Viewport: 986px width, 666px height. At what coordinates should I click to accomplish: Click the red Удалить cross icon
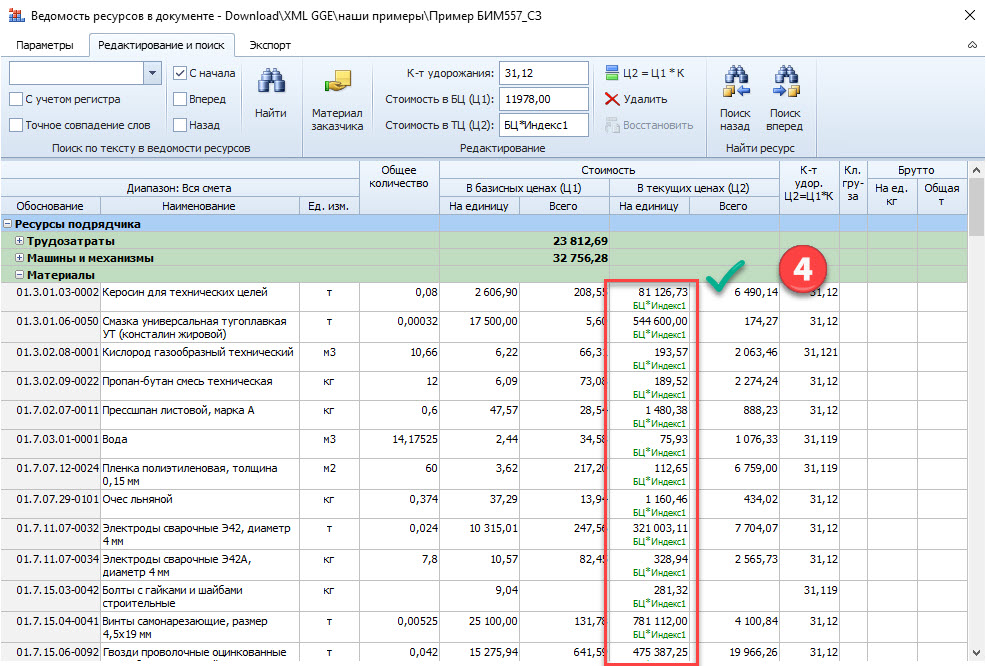pos(613,99)
